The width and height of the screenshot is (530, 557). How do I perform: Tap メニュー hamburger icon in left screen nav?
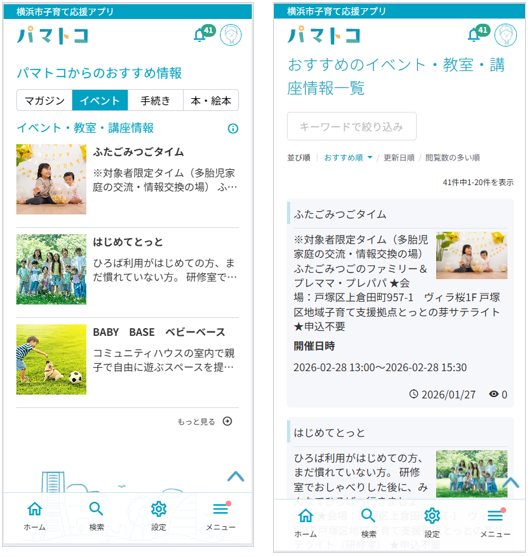(x=221, y=509)
